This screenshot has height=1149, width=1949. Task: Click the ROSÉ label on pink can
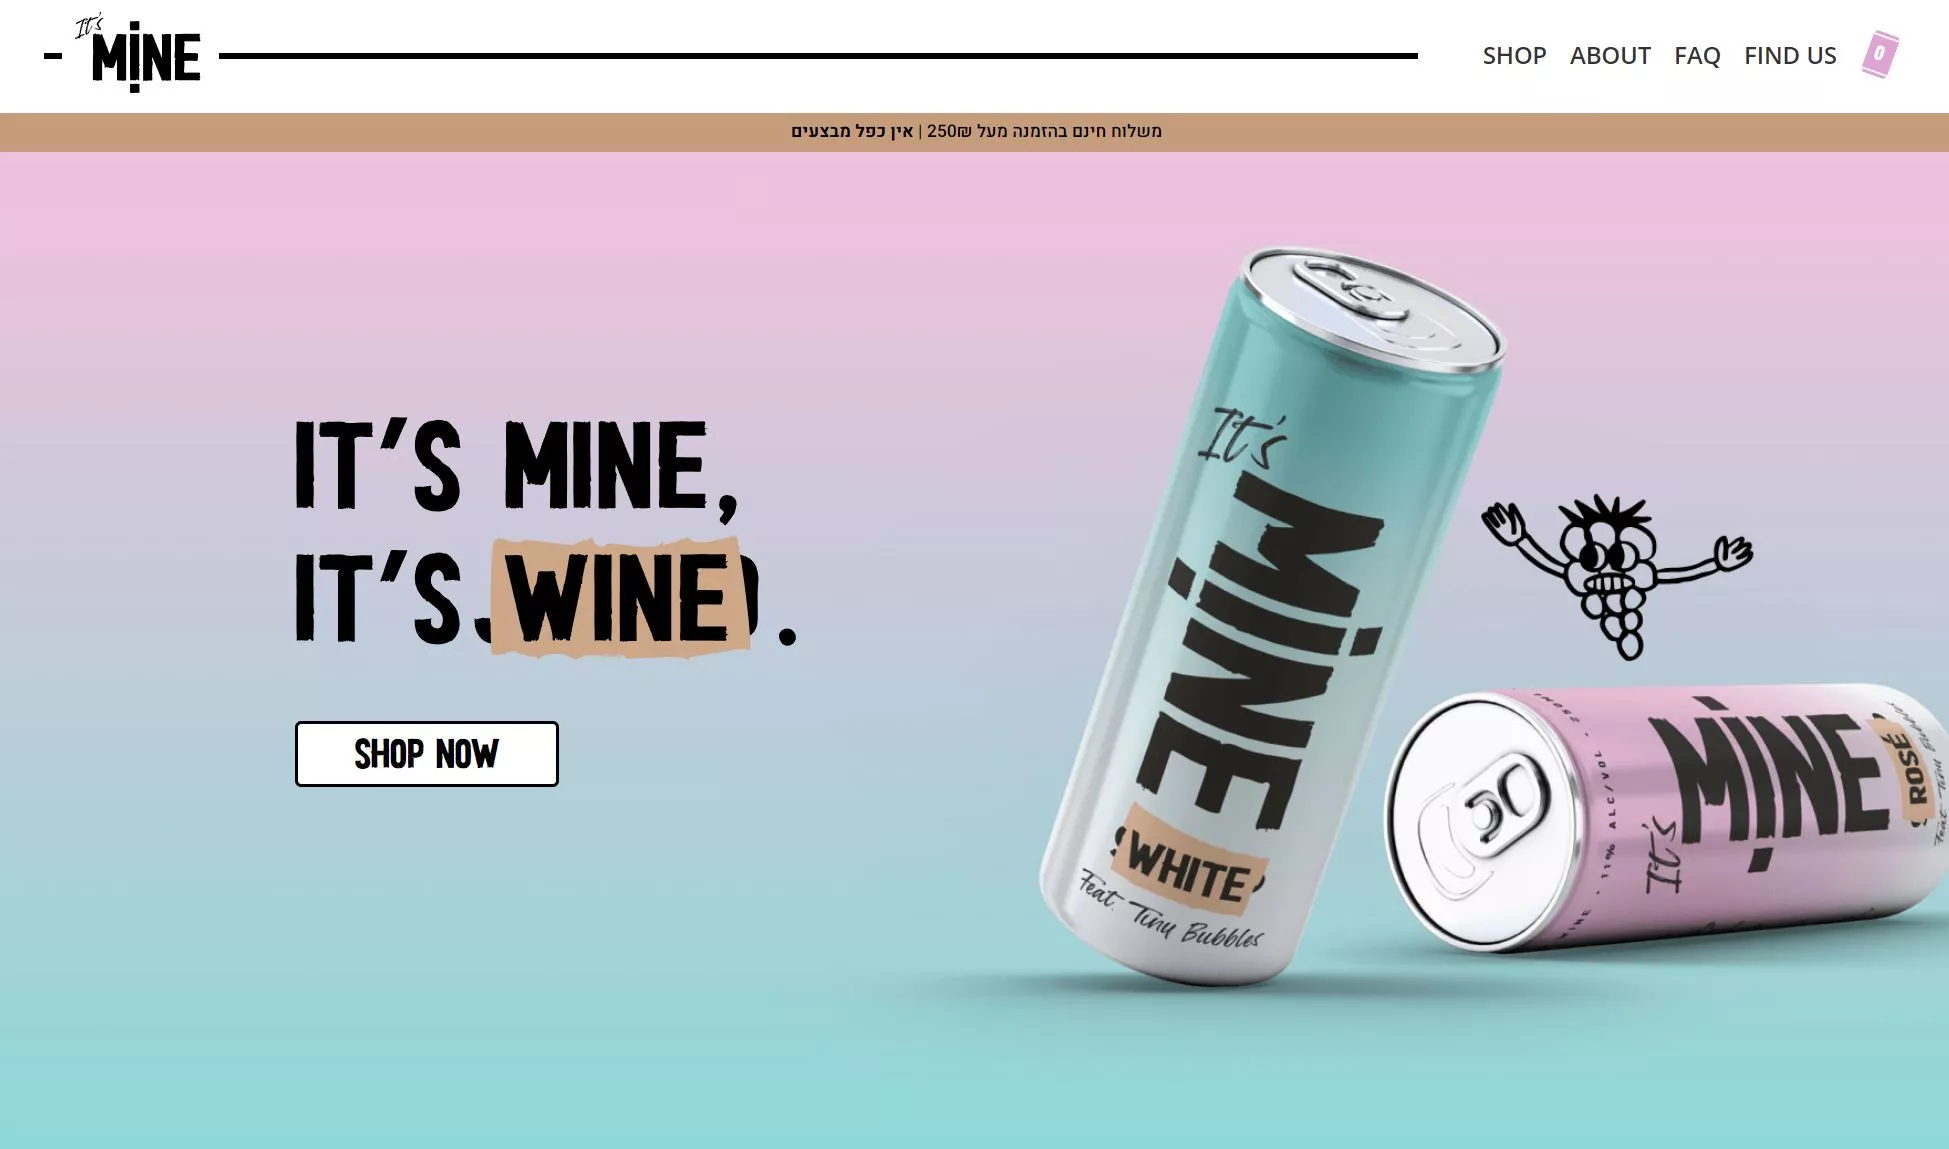click(x=1913, y=768)
